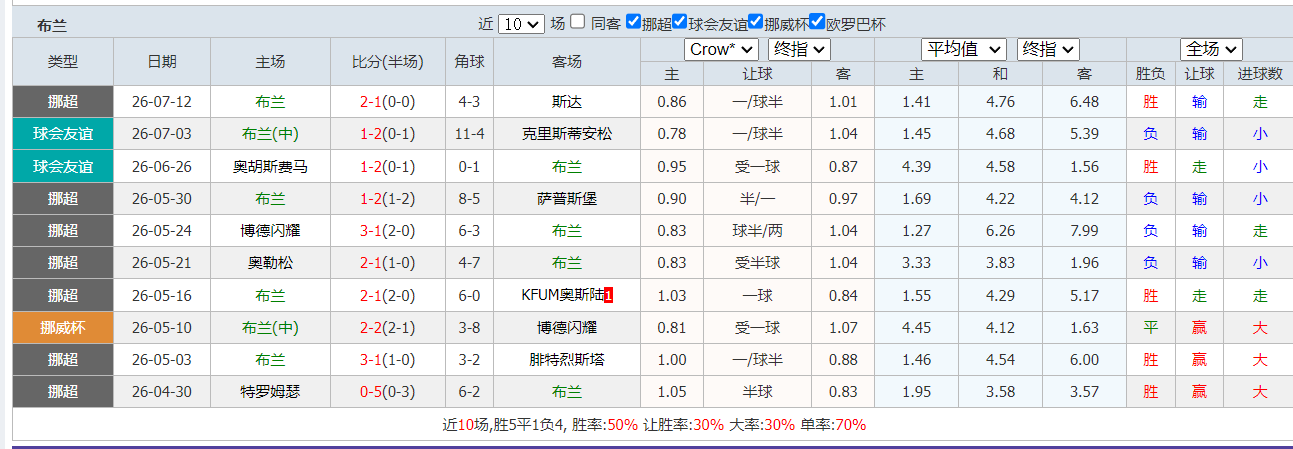Open the KFUM奥斯陆 team link

562,295
